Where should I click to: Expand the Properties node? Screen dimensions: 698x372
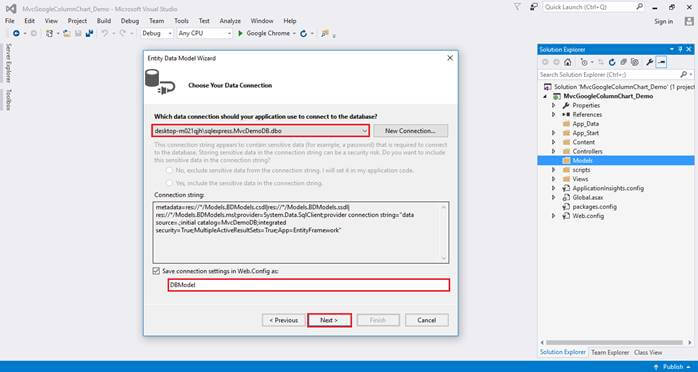click(554, 105)
